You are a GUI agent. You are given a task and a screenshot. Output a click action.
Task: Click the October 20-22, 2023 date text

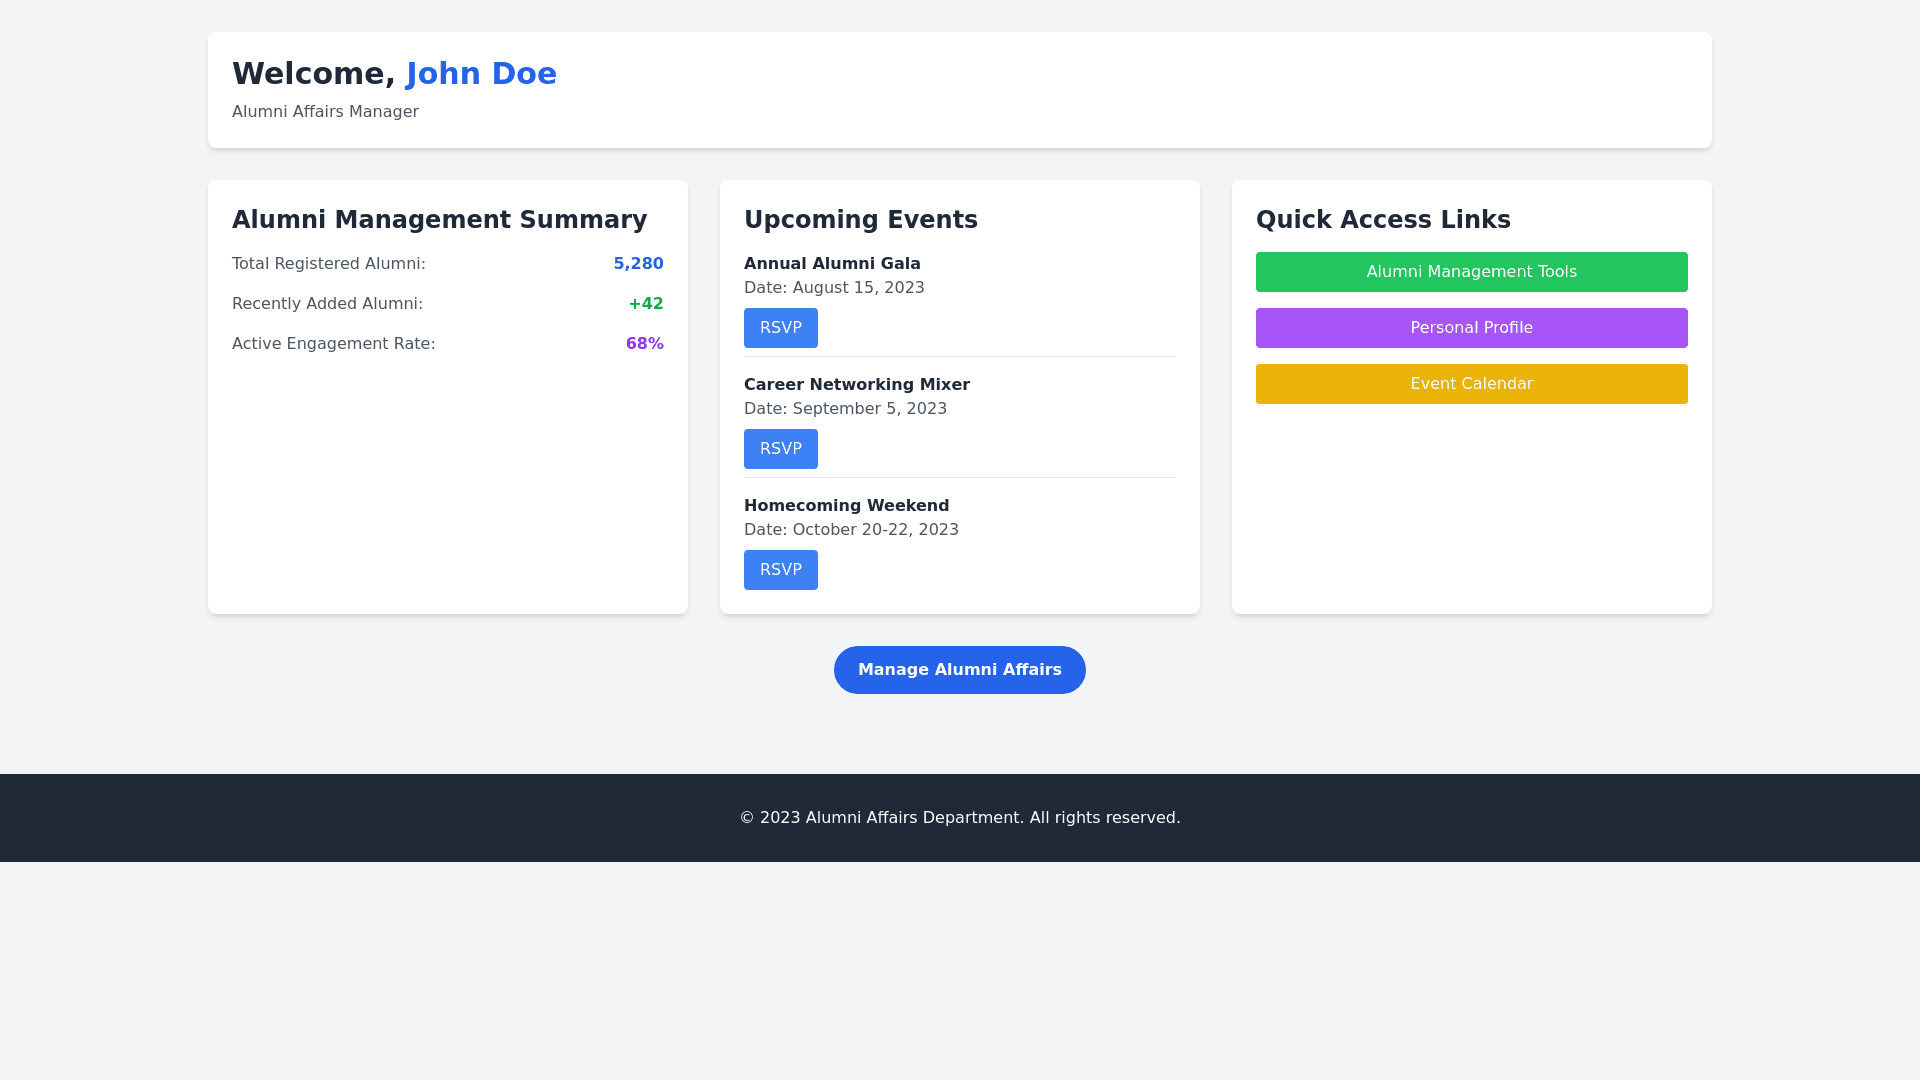[874, 530]
